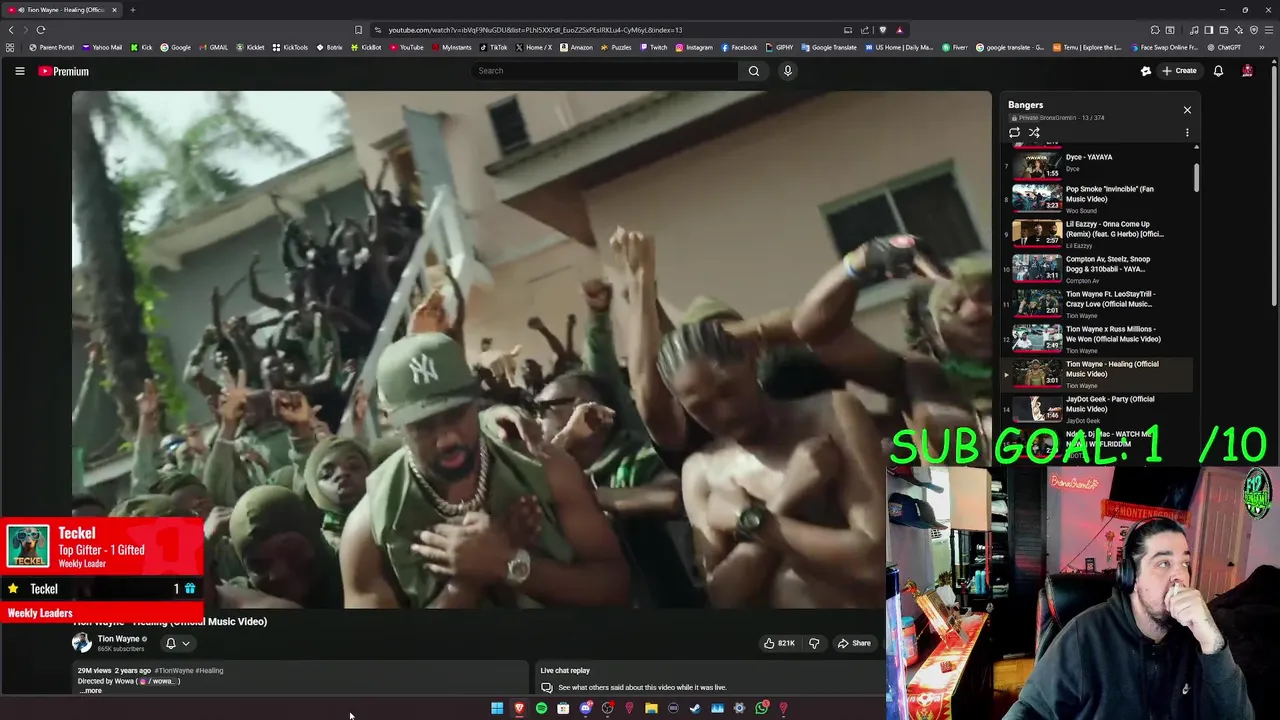Screen dimensions: 1280x720
Task: Toggle loop playlist in Bangers panel
Action: point(1014,132)
